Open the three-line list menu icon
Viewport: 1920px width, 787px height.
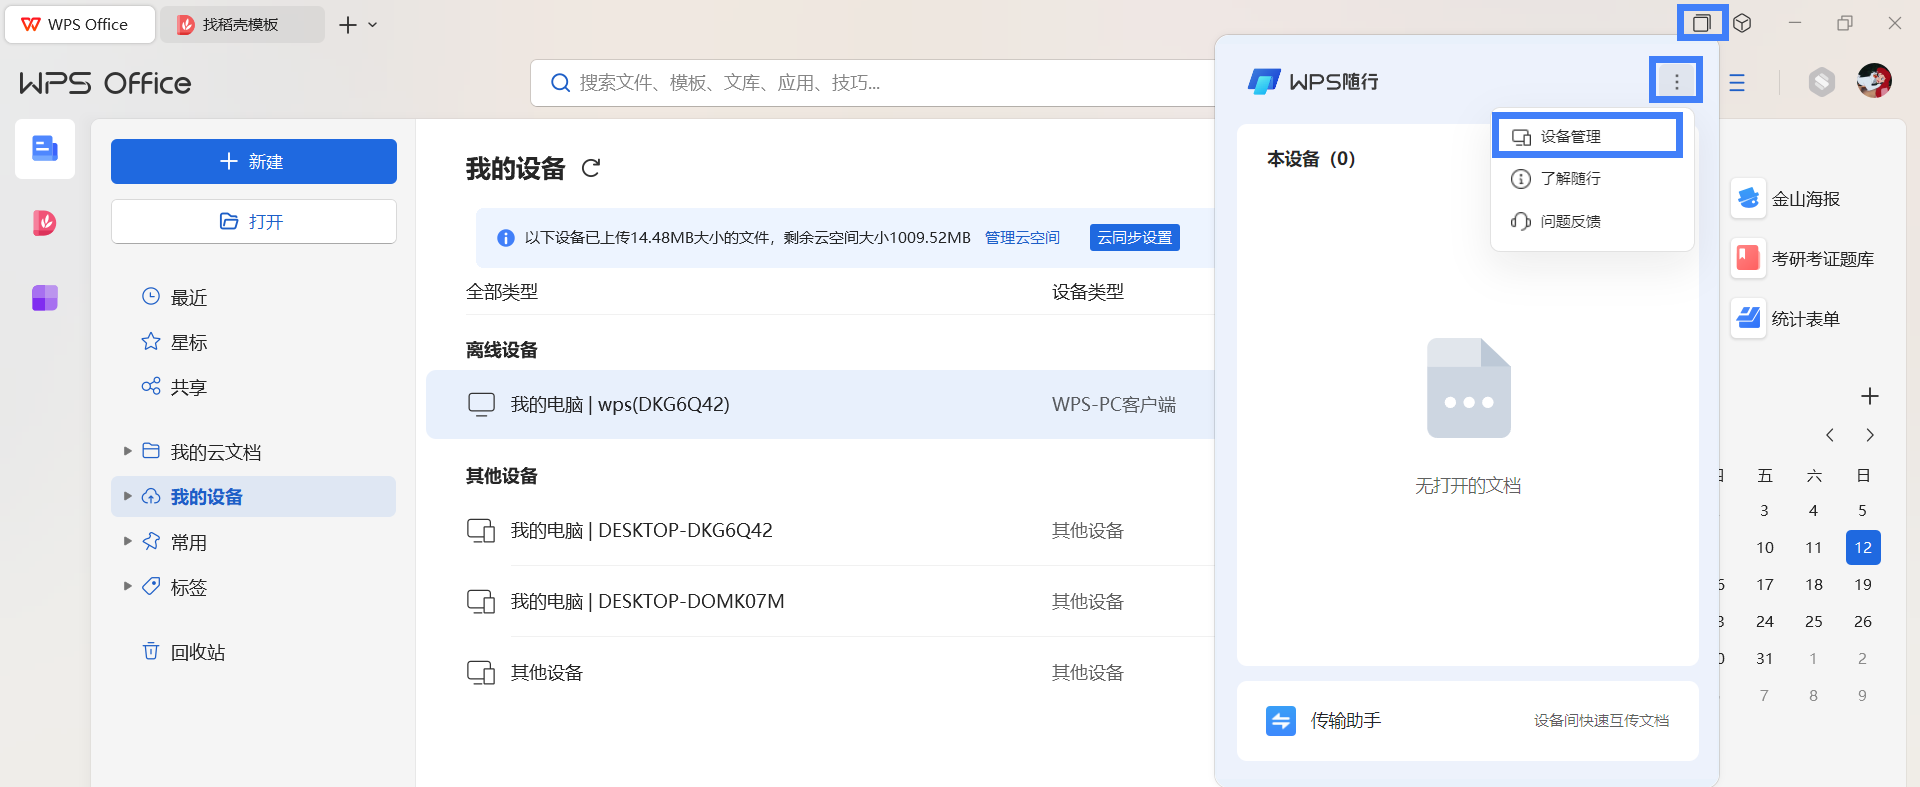(1737, 83)
